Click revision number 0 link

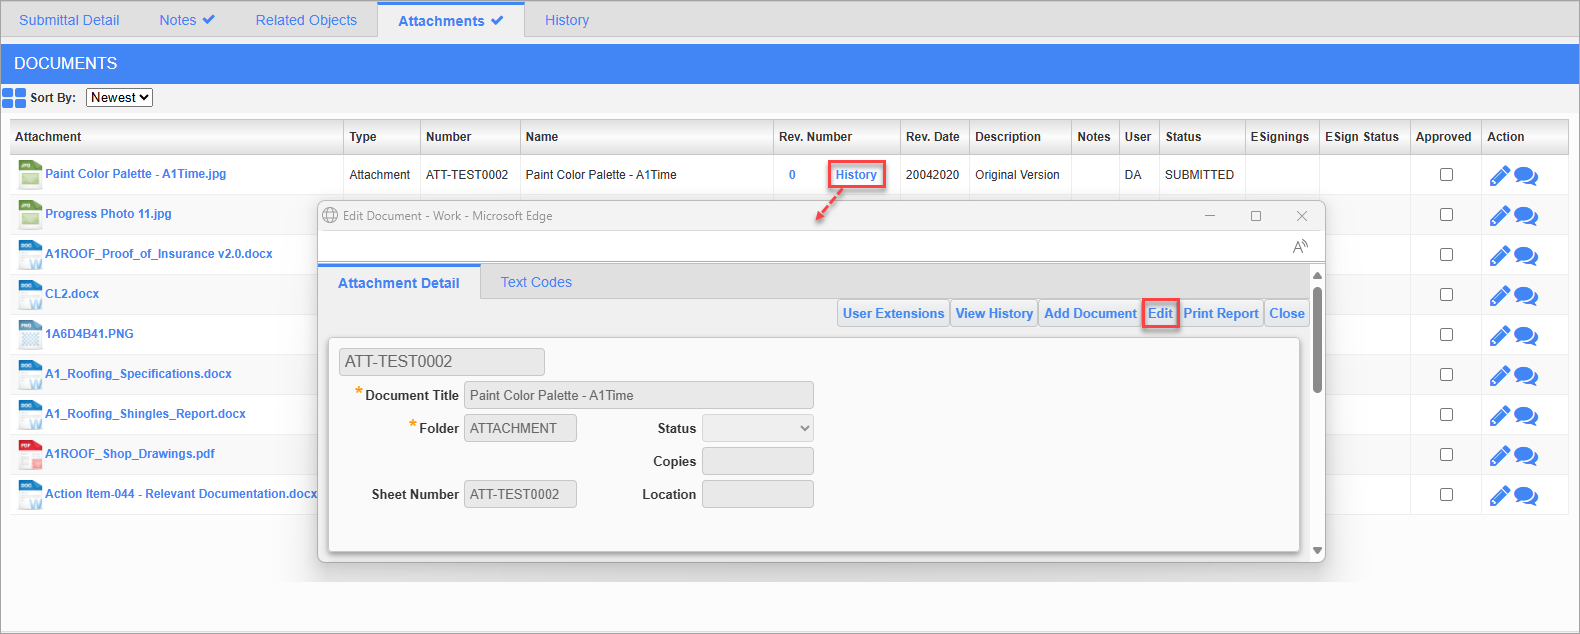click(x=792, y=174)
